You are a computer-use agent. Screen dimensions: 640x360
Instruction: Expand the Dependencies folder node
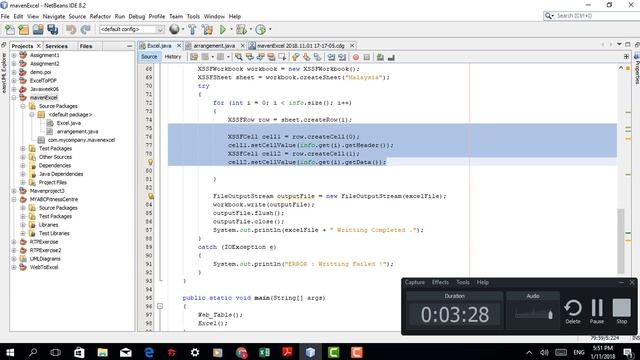[x=23, y=165]
